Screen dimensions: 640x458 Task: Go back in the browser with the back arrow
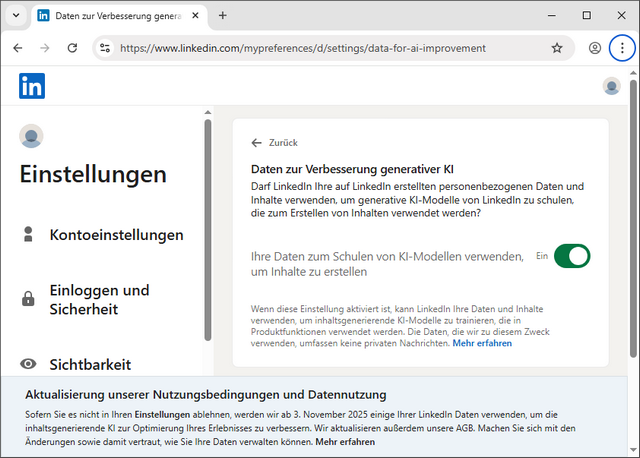click(x=18, y=48)
